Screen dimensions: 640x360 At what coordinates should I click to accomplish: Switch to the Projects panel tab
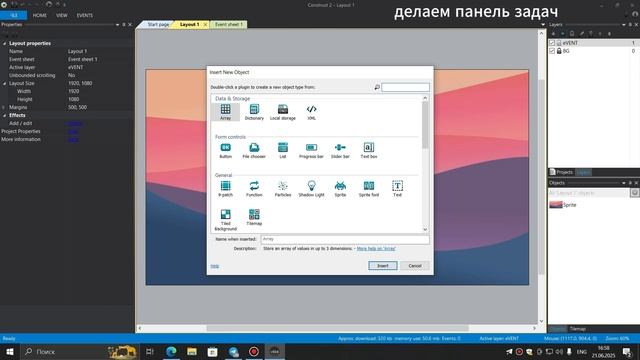tap(561, 172)
